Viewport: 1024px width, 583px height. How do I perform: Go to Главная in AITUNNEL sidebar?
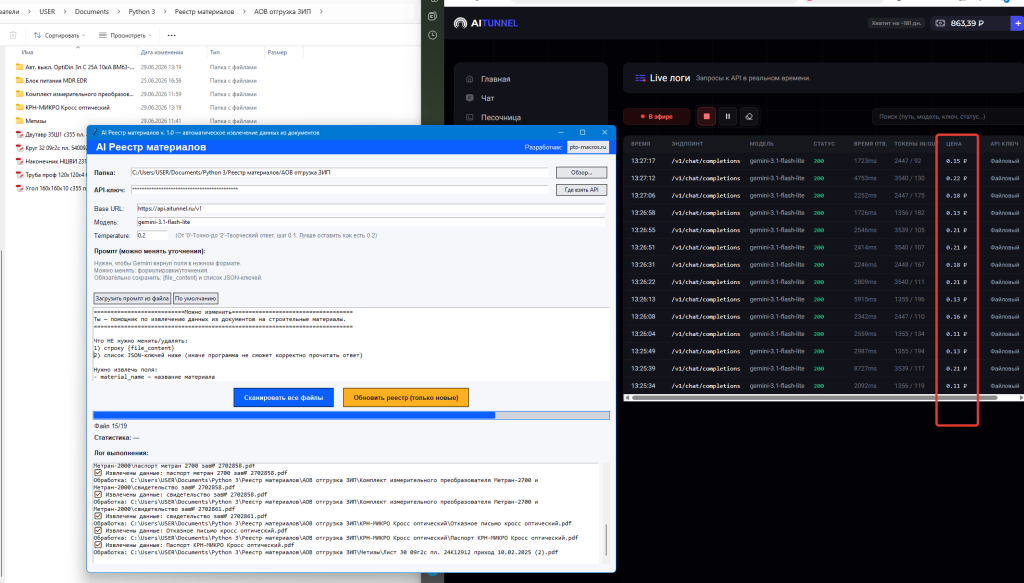[496, 79]
